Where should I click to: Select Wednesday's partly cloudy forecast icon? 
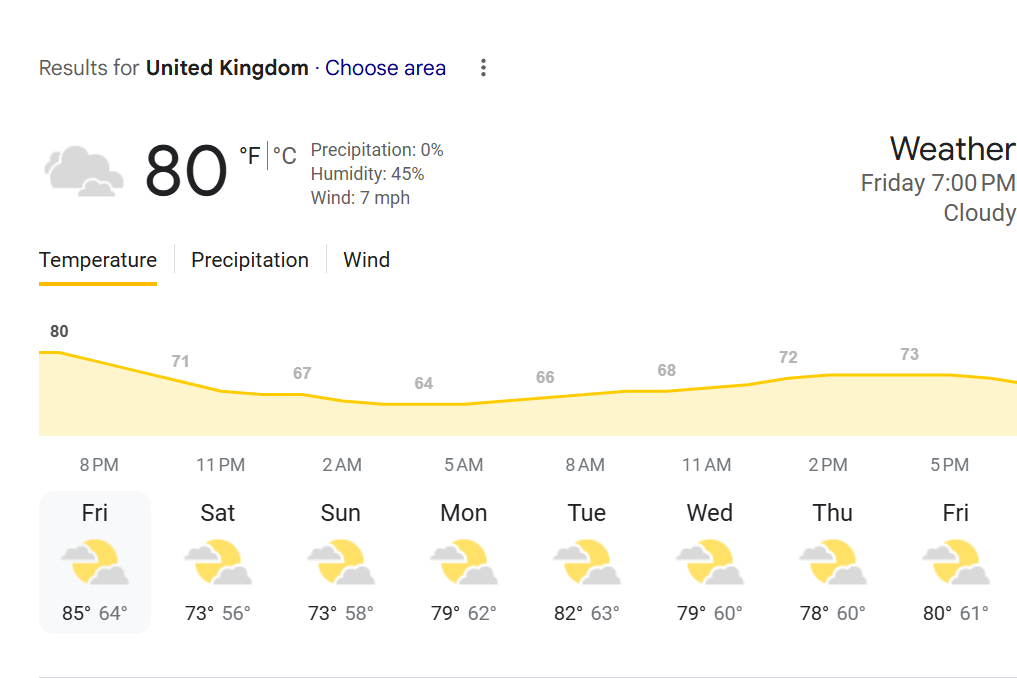[710, 562]
